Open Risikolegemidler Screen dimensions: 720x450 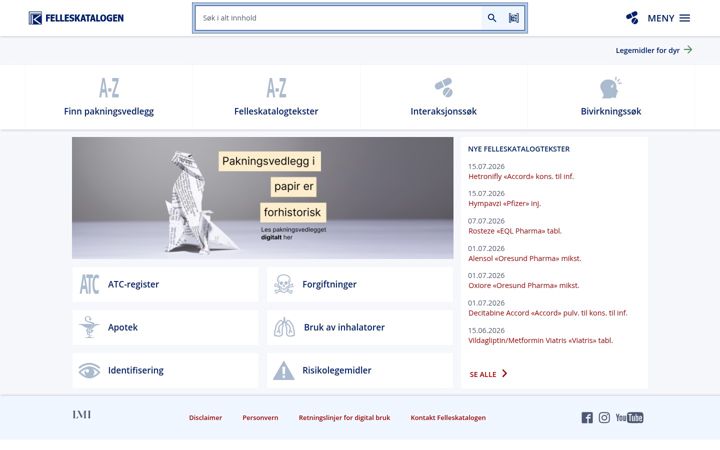[337, 370]
